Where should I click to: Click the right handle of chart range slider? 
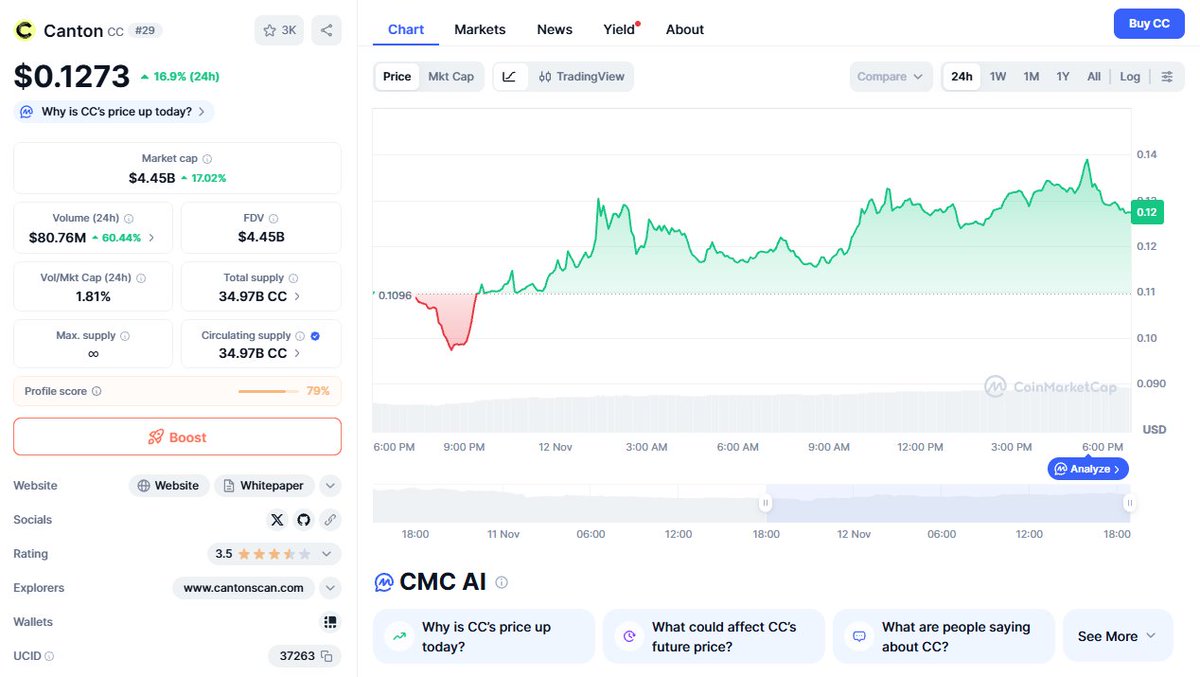[x=1129, y=503]
